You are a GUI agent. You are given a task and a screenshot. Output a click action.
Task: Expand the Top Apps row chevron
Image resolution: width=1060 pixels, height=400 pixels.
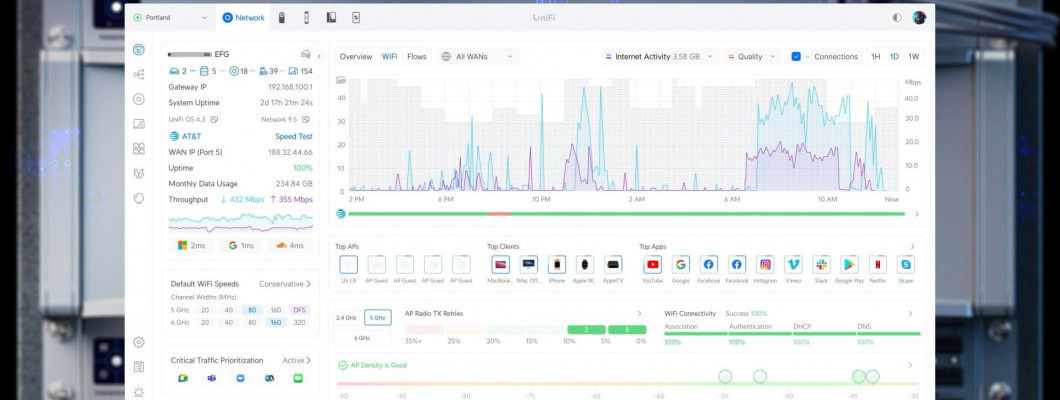[912, 247]
